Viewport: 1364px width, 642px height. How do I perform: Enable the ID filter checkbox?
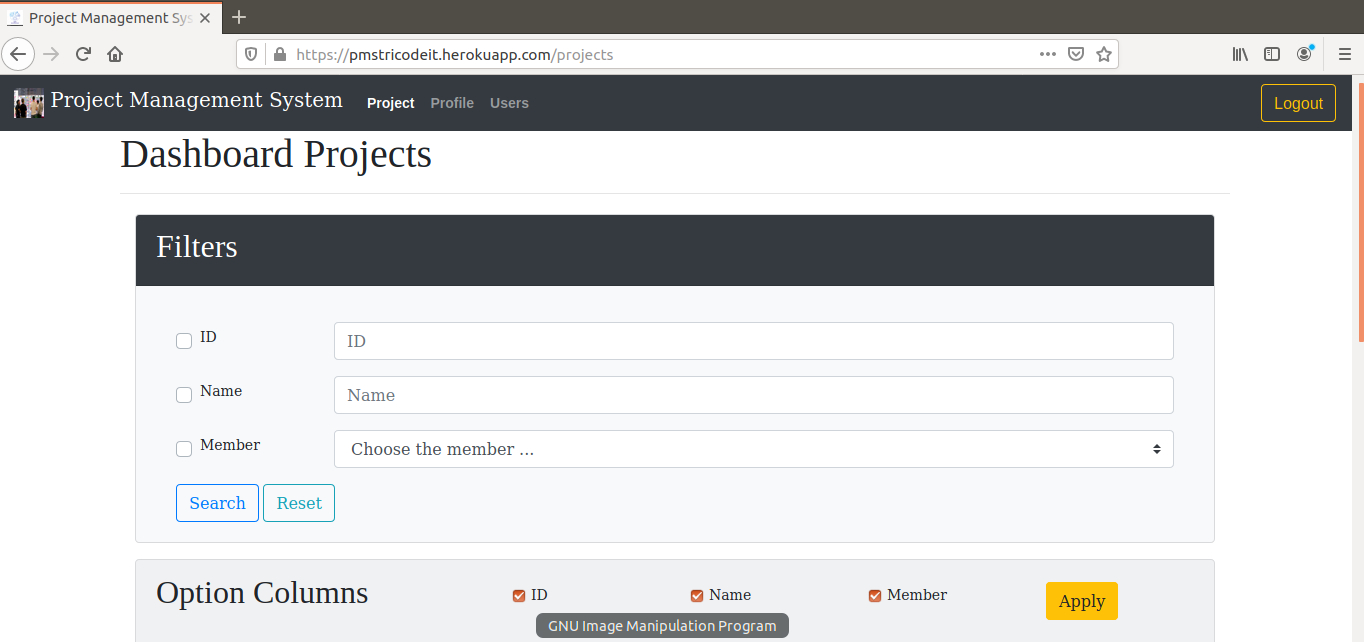(x=183, y=340)
